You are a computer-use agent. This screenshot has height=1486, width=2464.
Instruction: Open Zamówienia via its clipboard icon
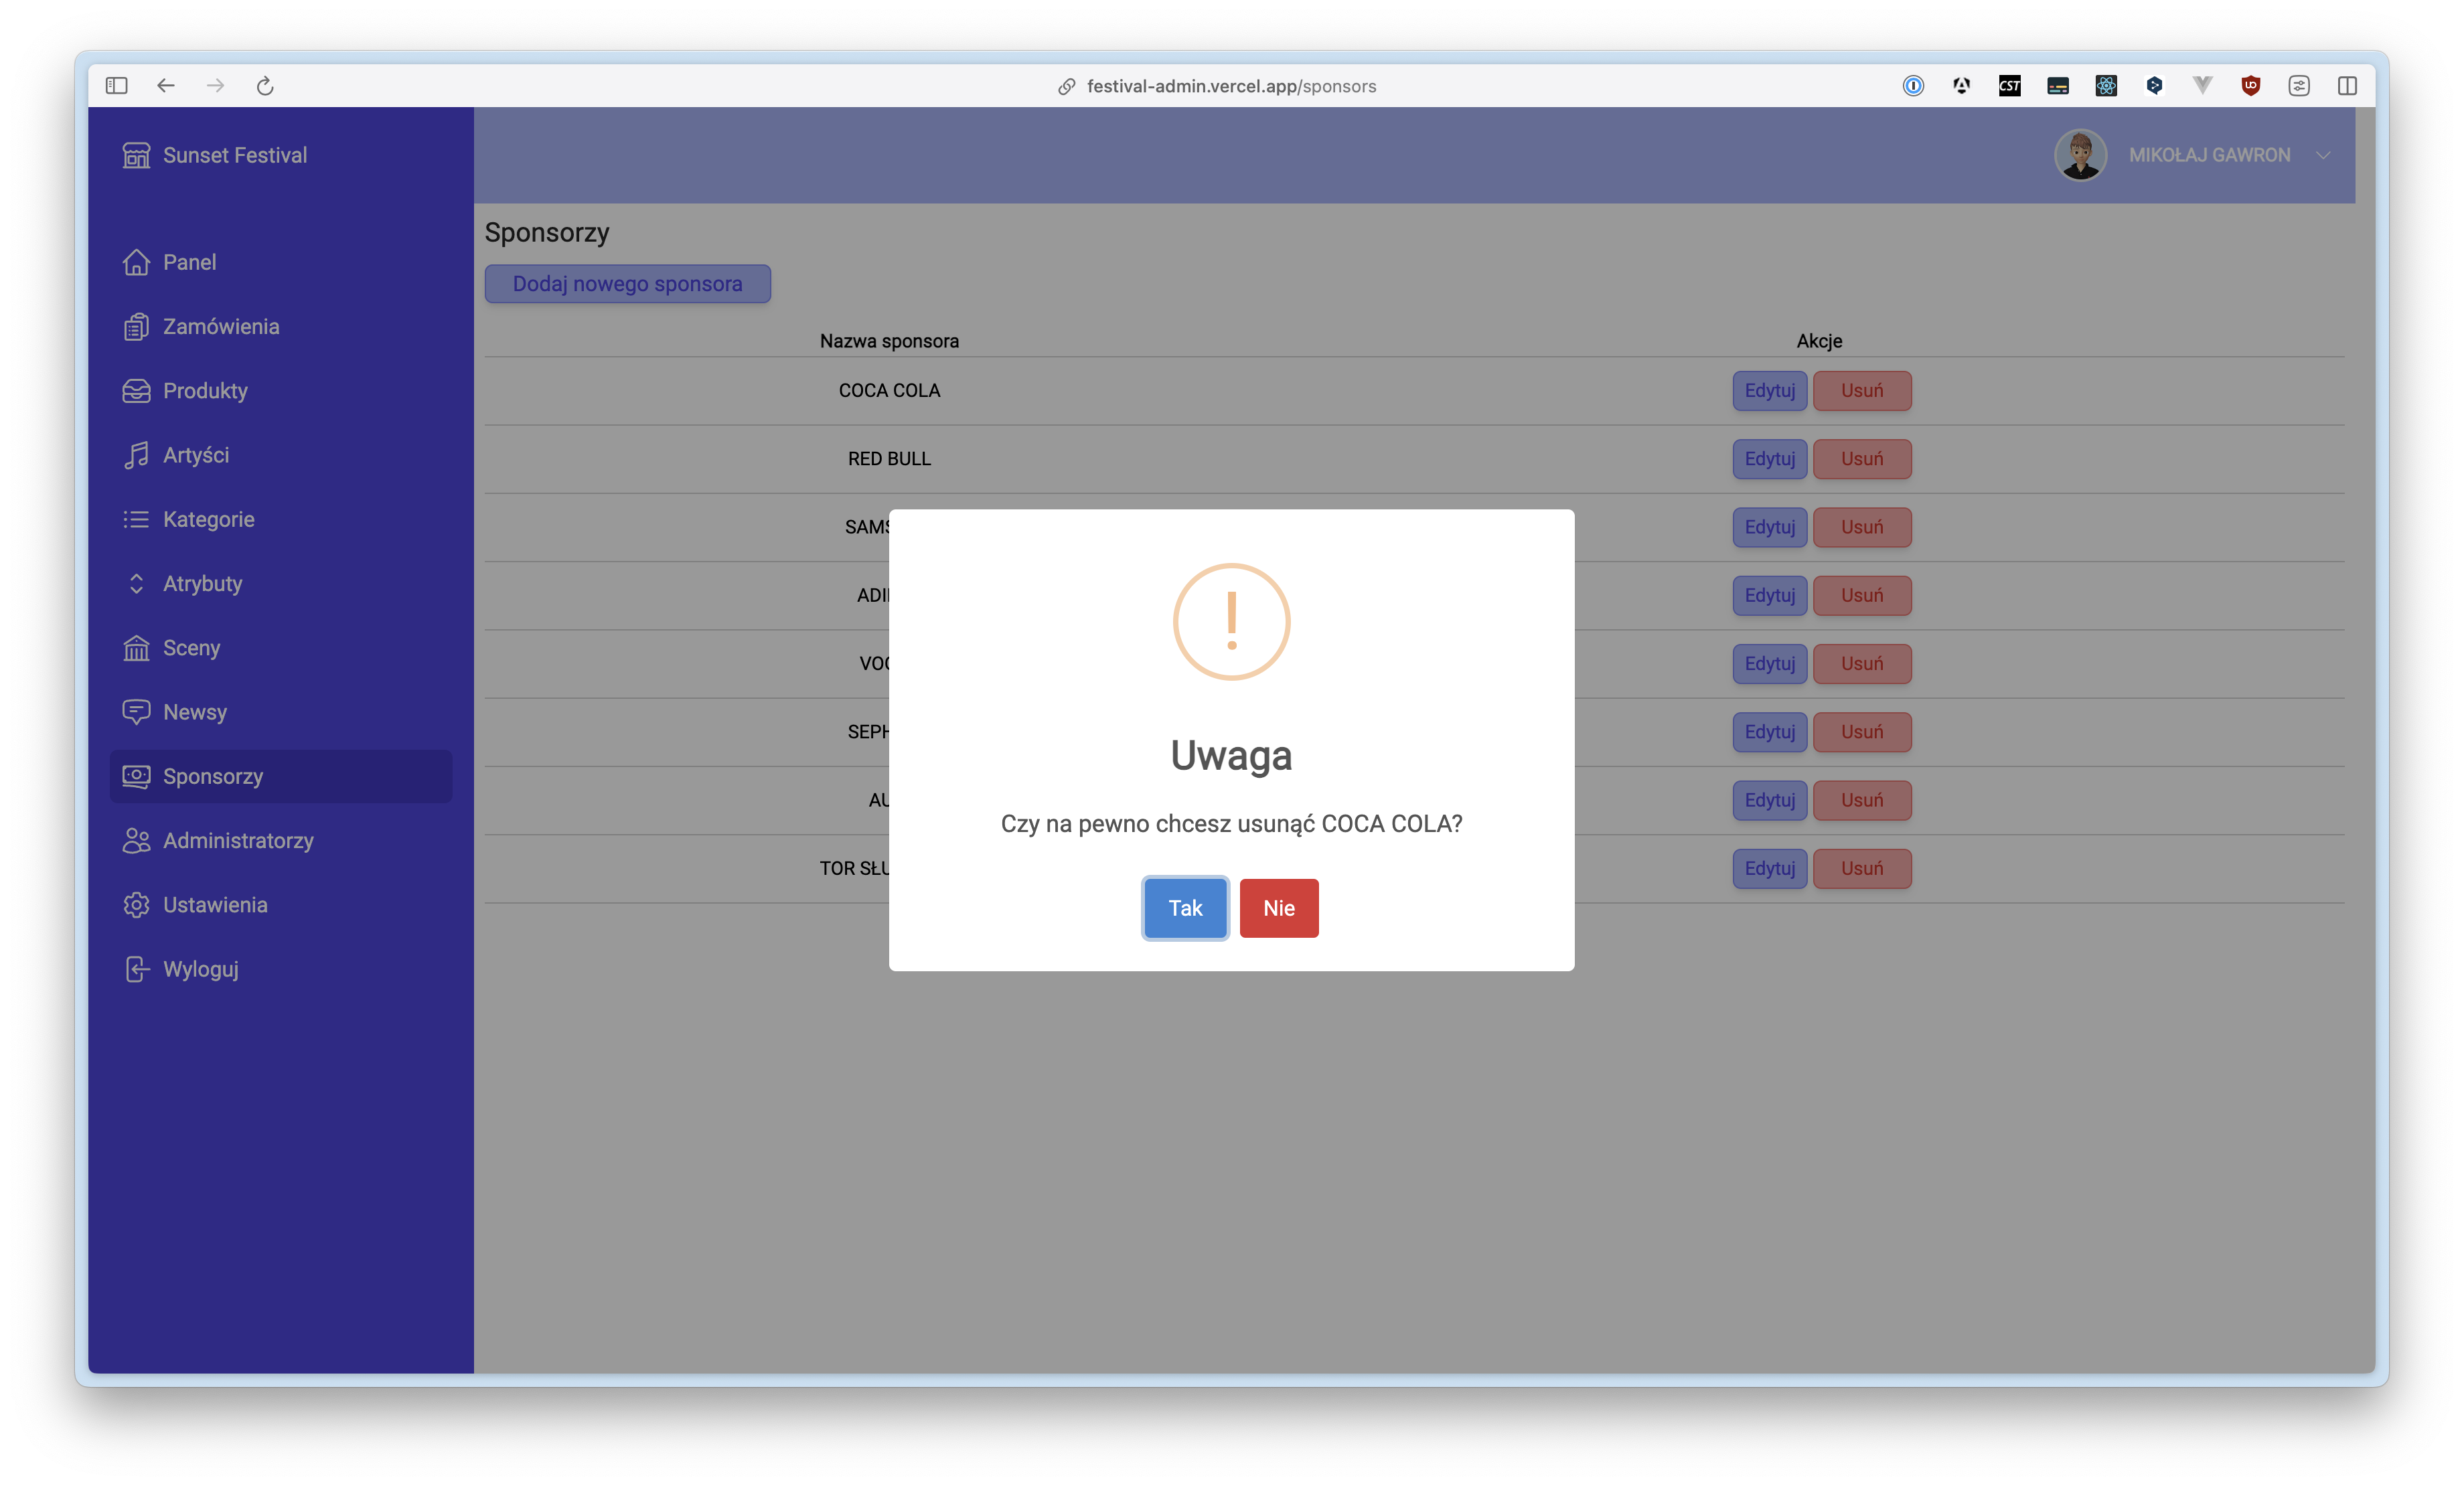136,327
